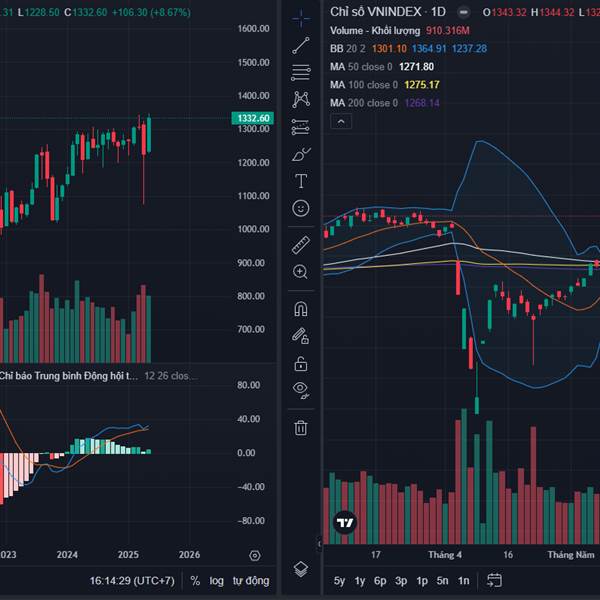Toggle percent scale on left chart
Viewport: 600px width, 600px height.
pyautogui.click(x=195, y=581)
